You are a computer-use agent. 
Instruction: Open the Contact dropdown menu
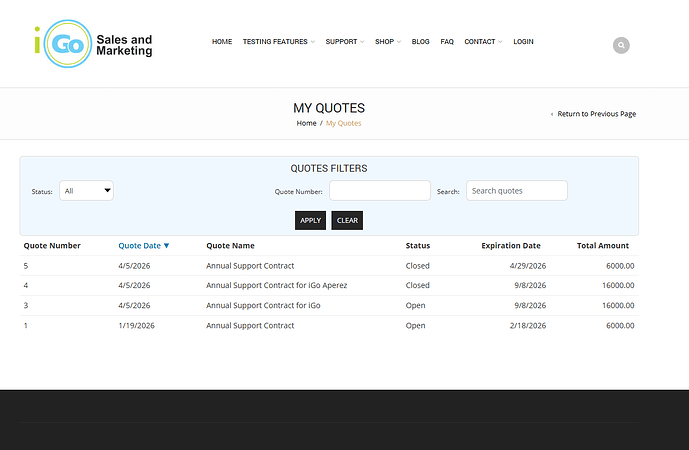point(483,42)
